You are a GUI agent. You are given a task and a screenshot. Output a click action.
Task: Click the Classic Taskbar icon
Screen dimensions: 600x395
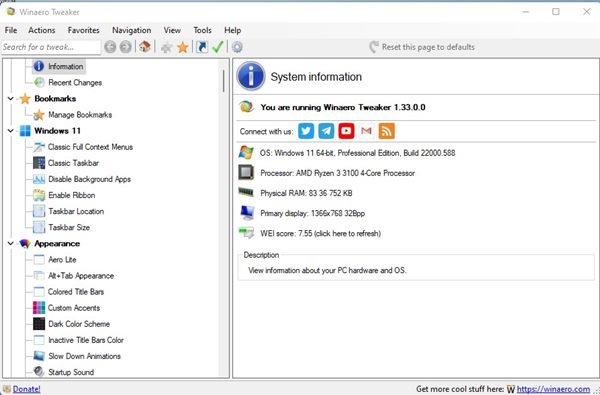(x=39, y=163)
